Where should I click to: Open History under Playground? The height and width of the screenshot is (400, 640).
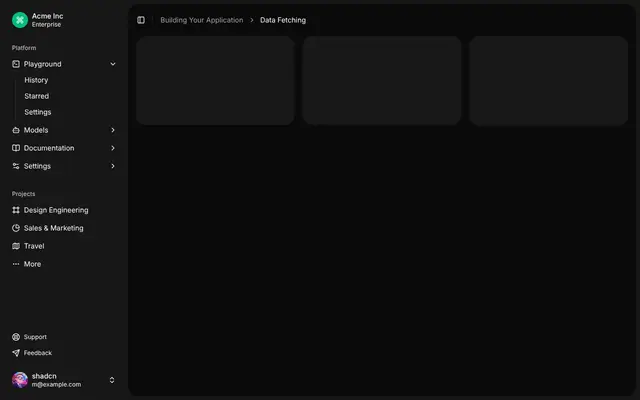tap(36, 80)
